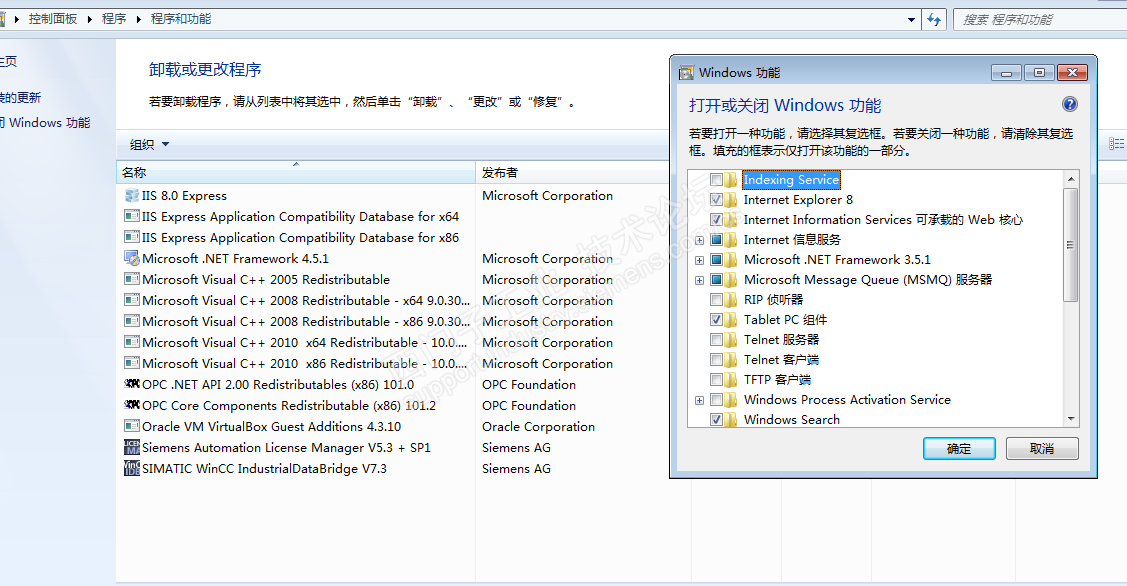
Task: Click the Oracle Corporation publisher cell
Action: [538, 426]
